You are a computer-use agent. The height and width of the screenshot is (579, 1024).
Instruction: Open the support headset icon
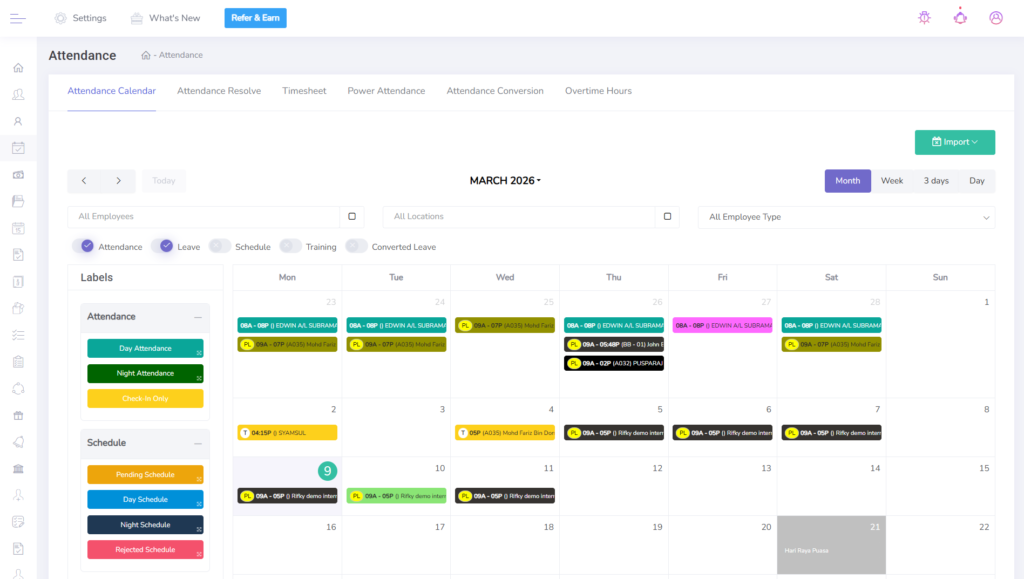[960, 18]
